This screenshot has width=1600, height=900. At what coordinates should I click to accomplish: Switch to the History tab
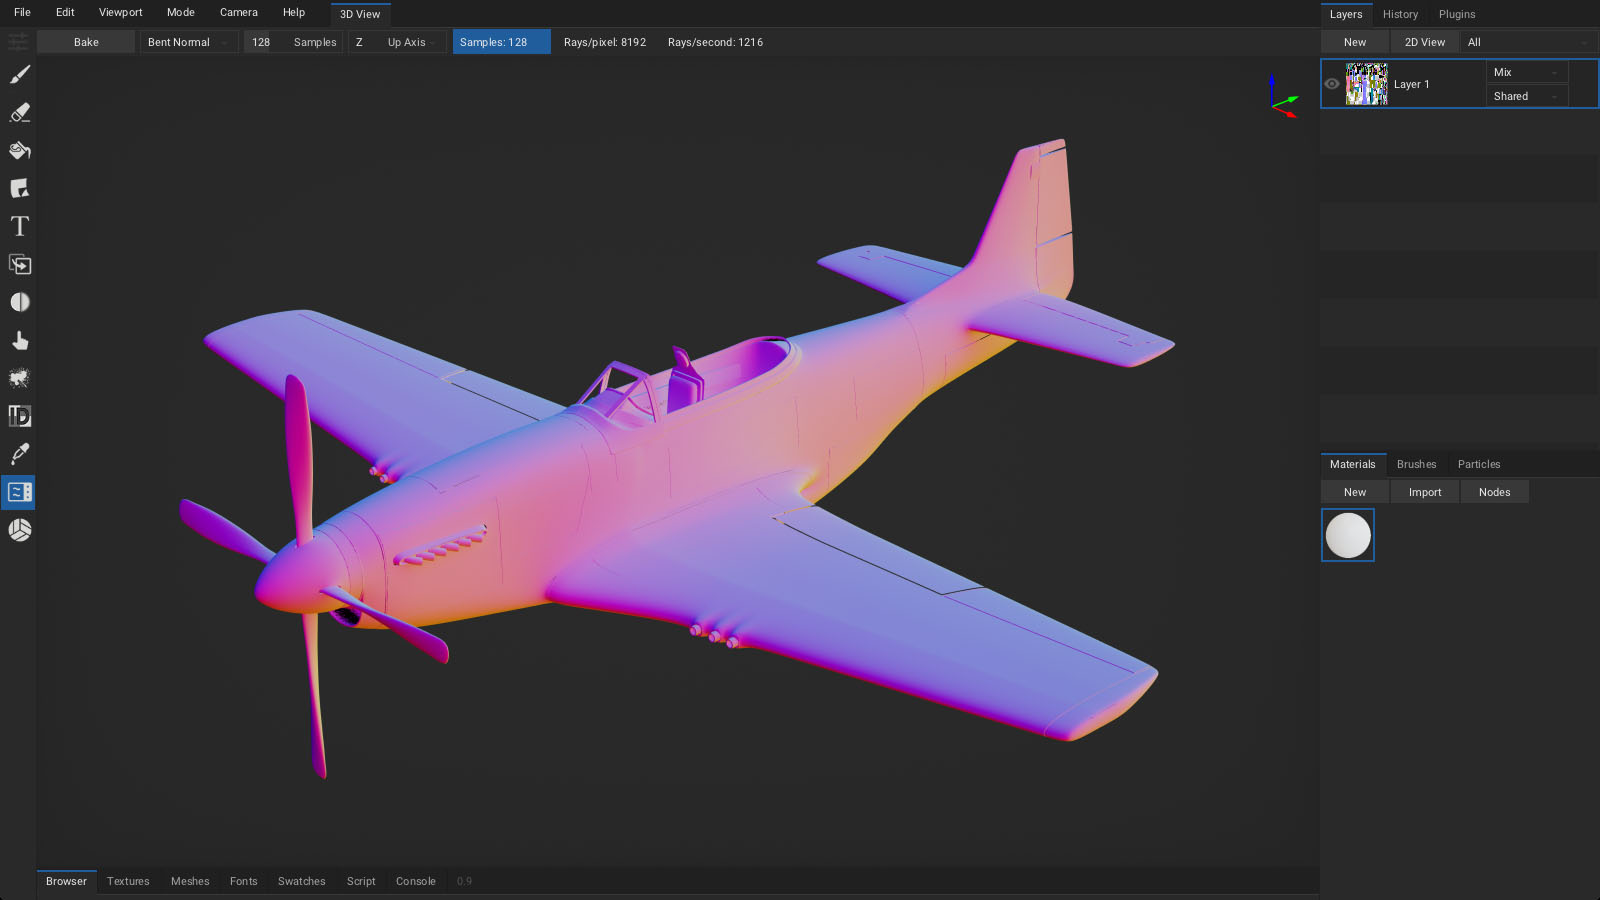[x=1400, y=14]
